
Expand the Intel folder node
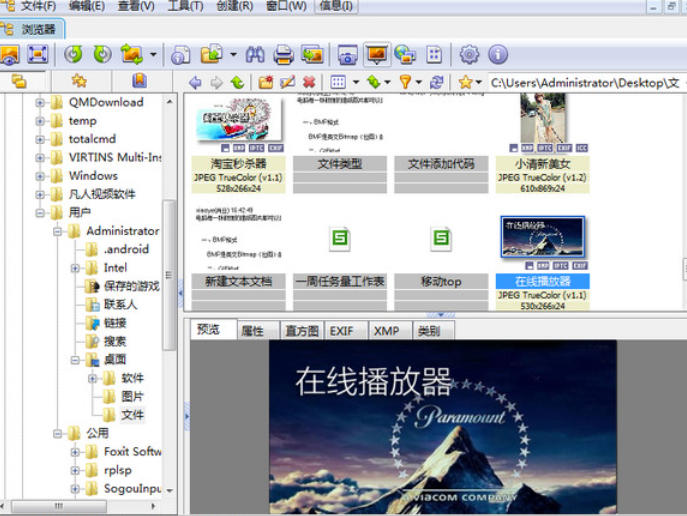[75, 268]
